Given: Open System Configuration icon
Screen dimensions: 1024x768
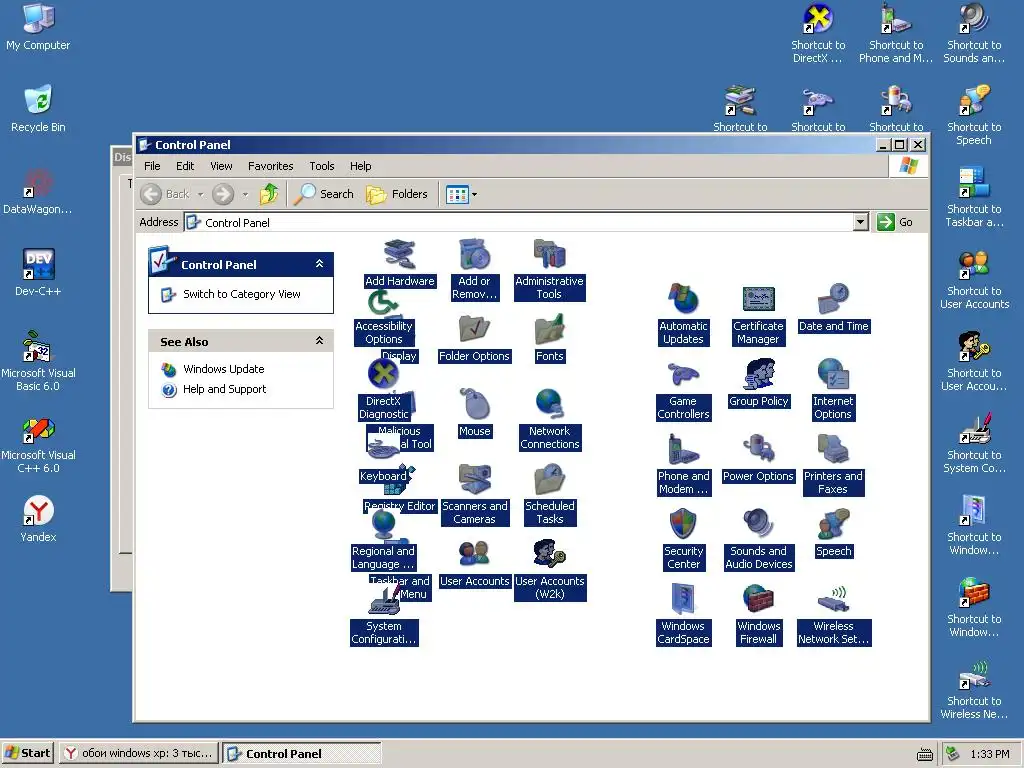Looking at the screenshot, I should pyautogui.click(x=383, y=600).
